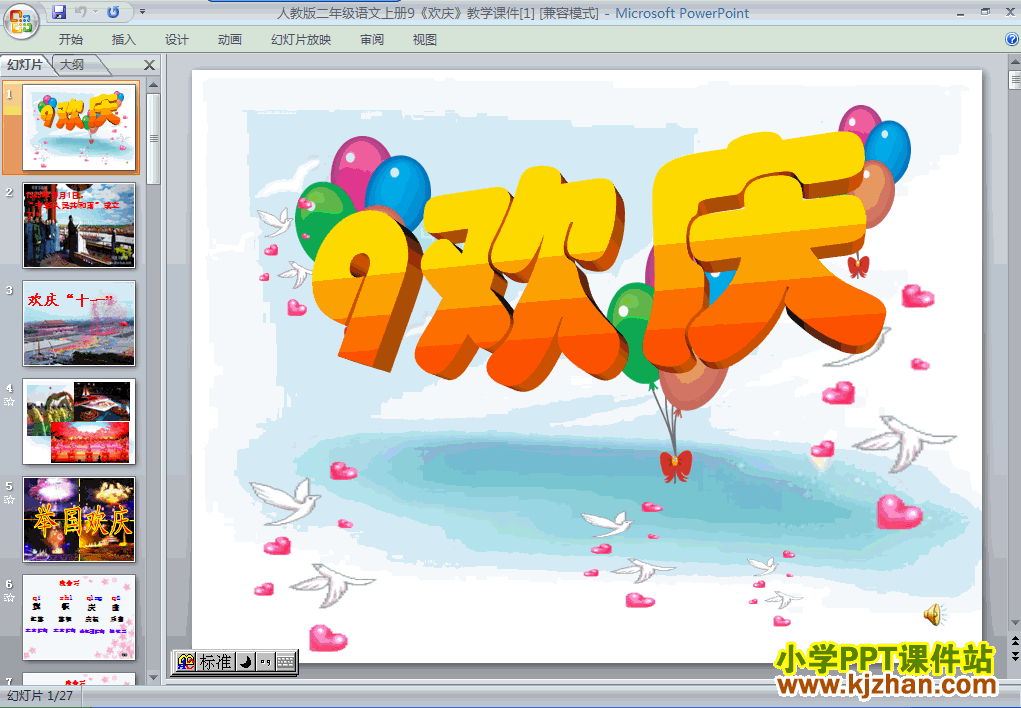Switch to the 大纲 outline tab
Screen dimensions: 1021x708
coord(72,64)
